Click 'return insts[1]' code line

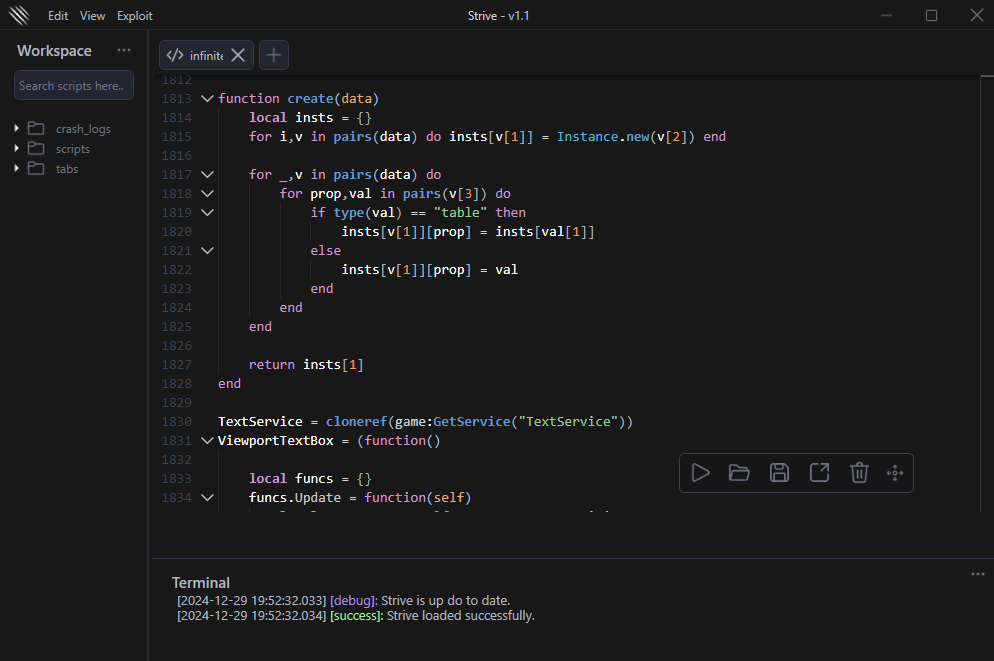[306, 364]
